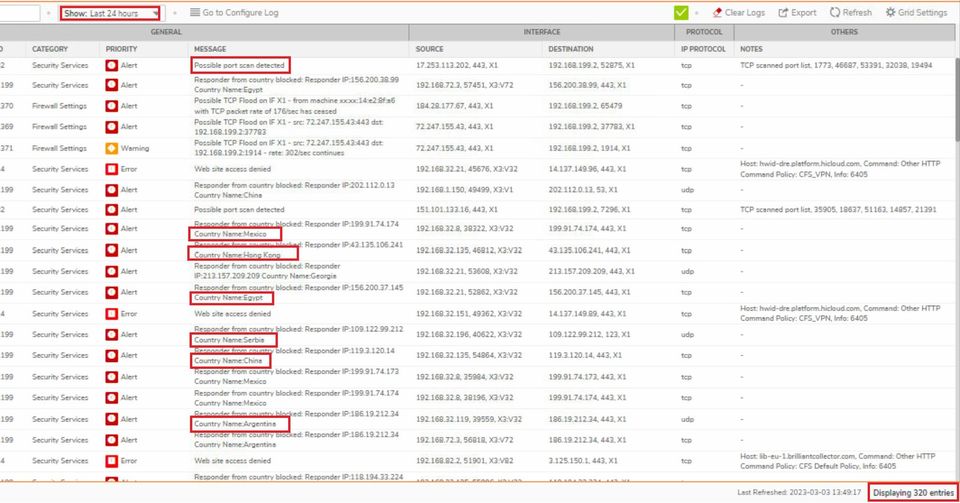The width and height of the screenshot is (960, 503).
Task: Click the Last Refreshed timestamp in status bar
Action: click(x=799, y=493)
